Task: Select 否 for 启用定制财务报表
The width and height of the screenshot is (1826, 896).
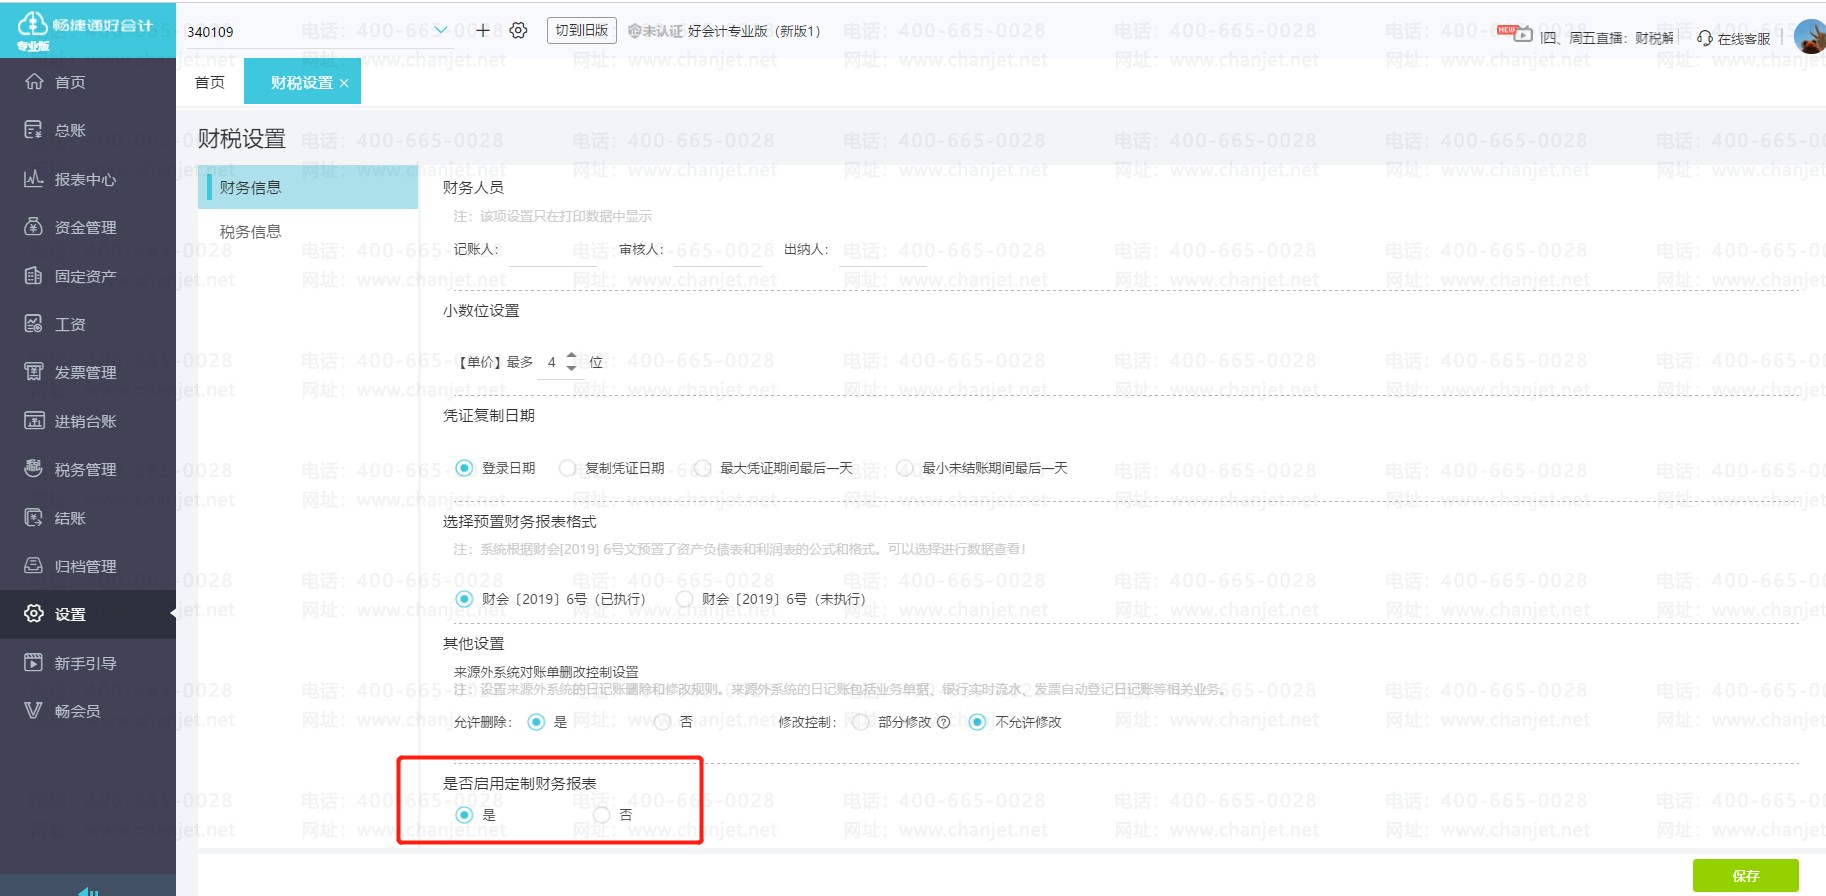Action: point(602,815)
